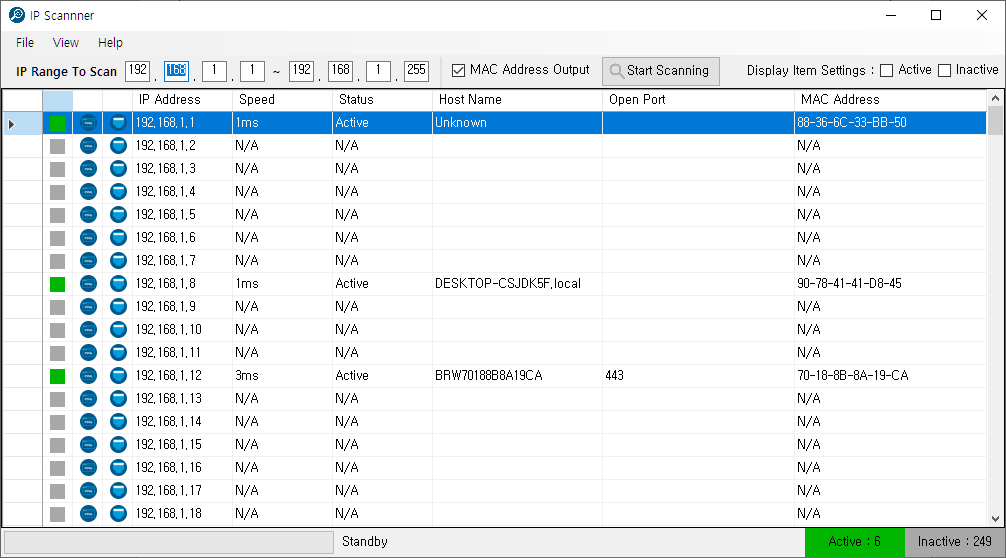Enable the Active display item checkbox
The width and height of the screenshot is (1006, 558).
pyautogui.click(x=886, y=71)
